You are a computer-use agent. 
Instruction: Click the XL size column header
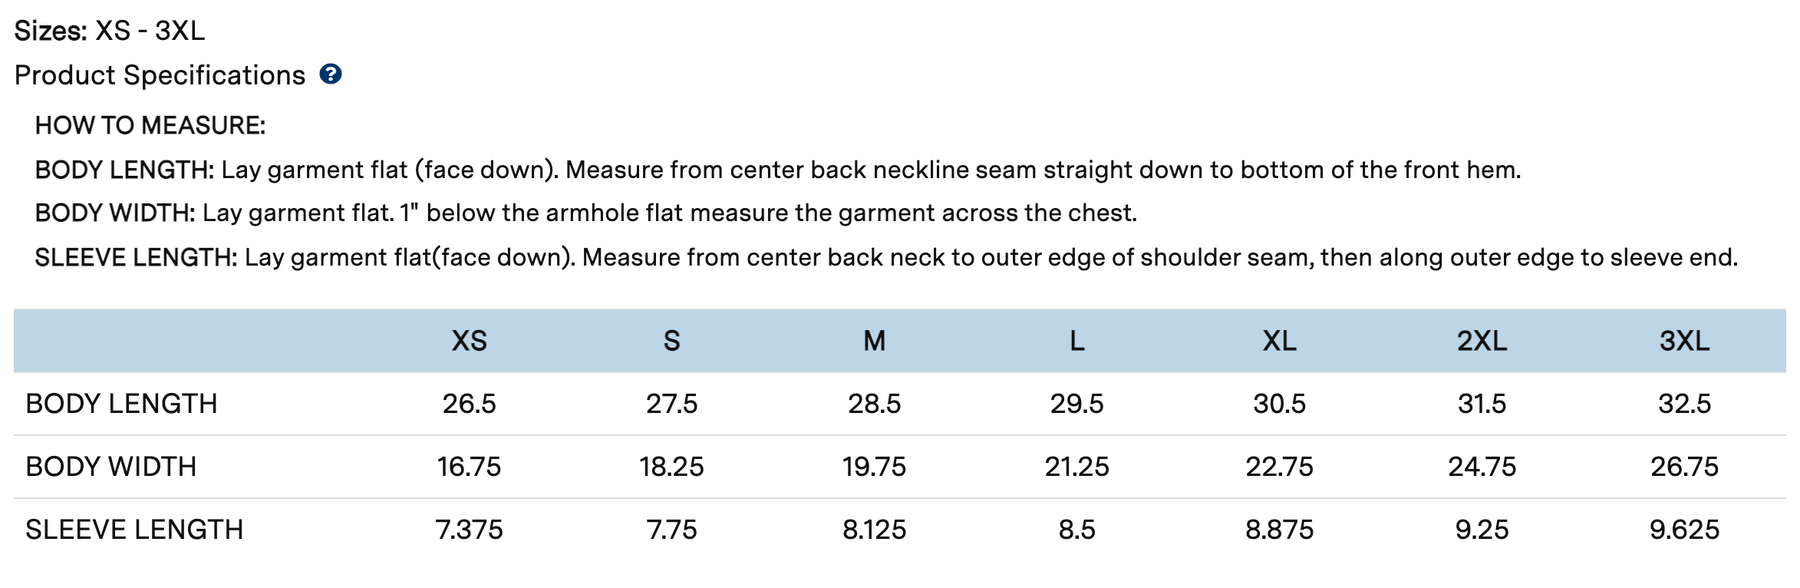pos(1279,341)
